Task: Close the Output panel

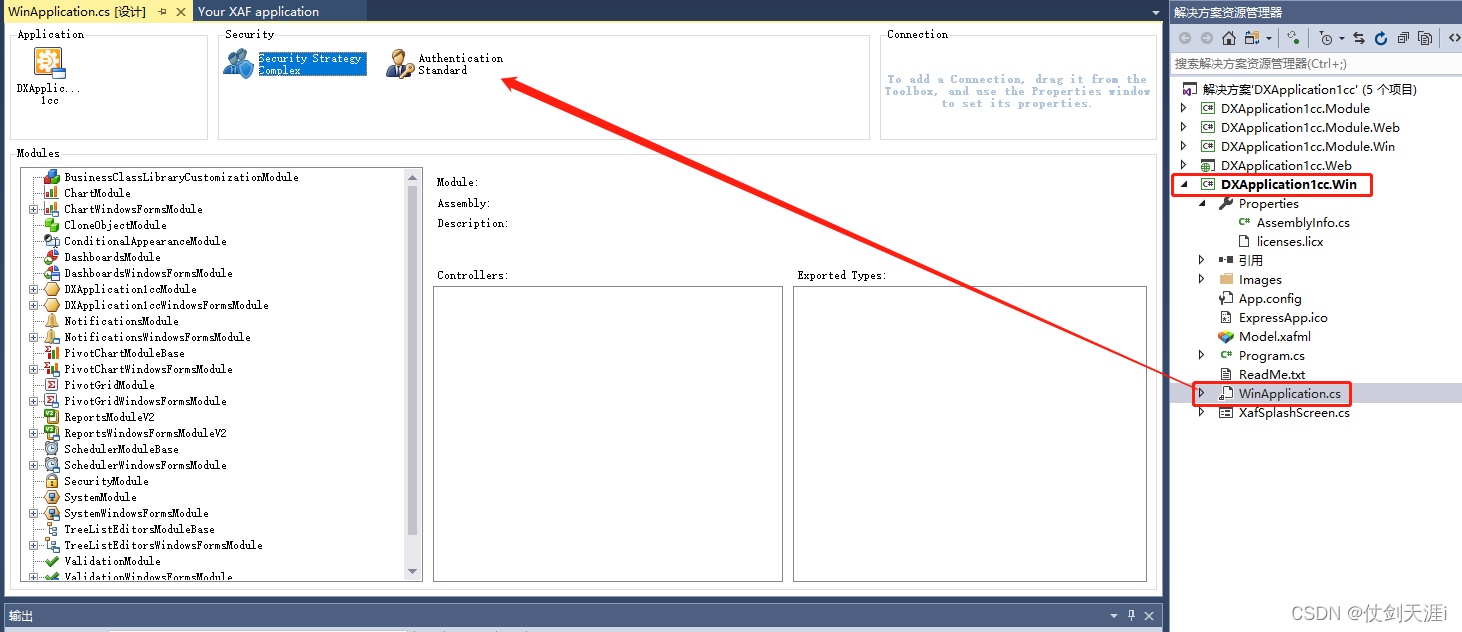Action: tap(1149, 616)
